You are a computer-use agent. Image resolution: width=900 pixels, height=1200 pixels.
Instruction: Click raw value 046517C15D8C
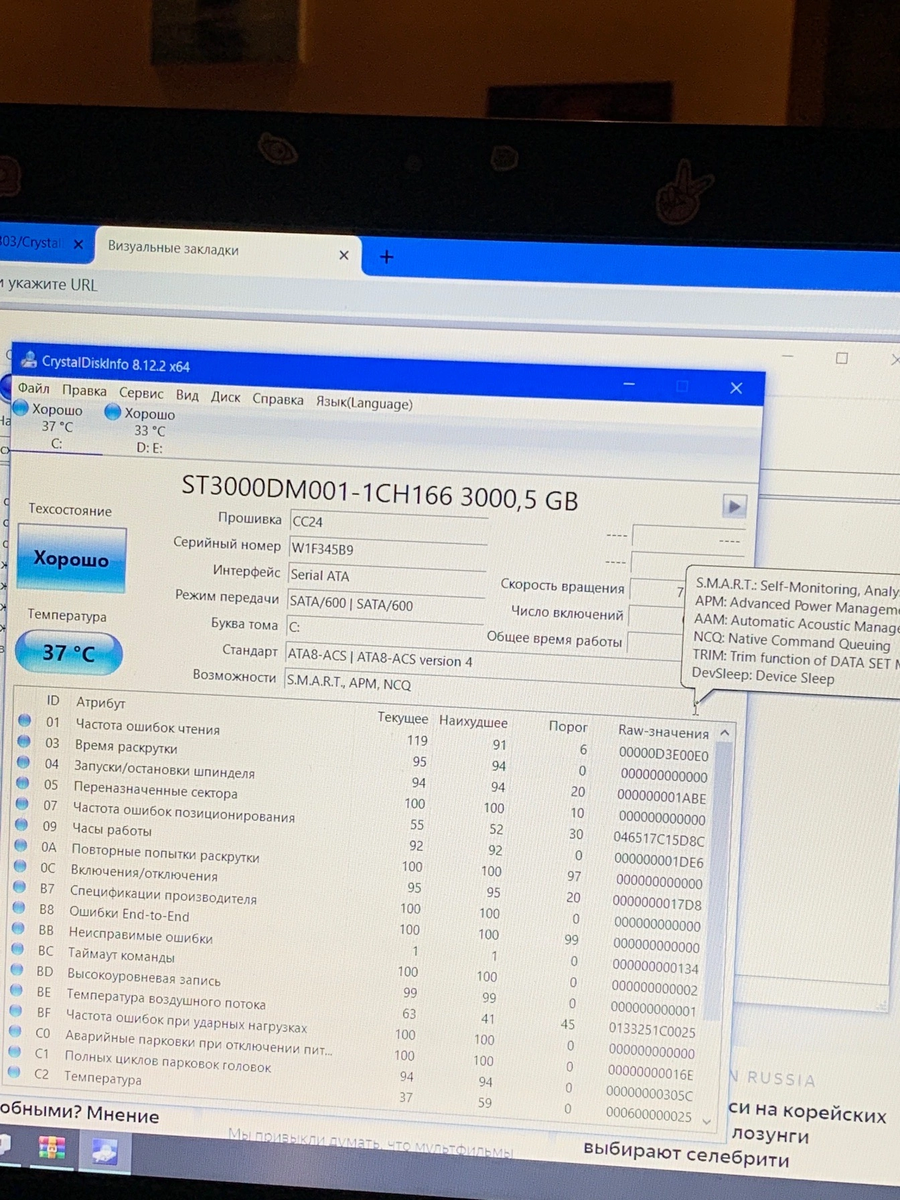(659, 840)
